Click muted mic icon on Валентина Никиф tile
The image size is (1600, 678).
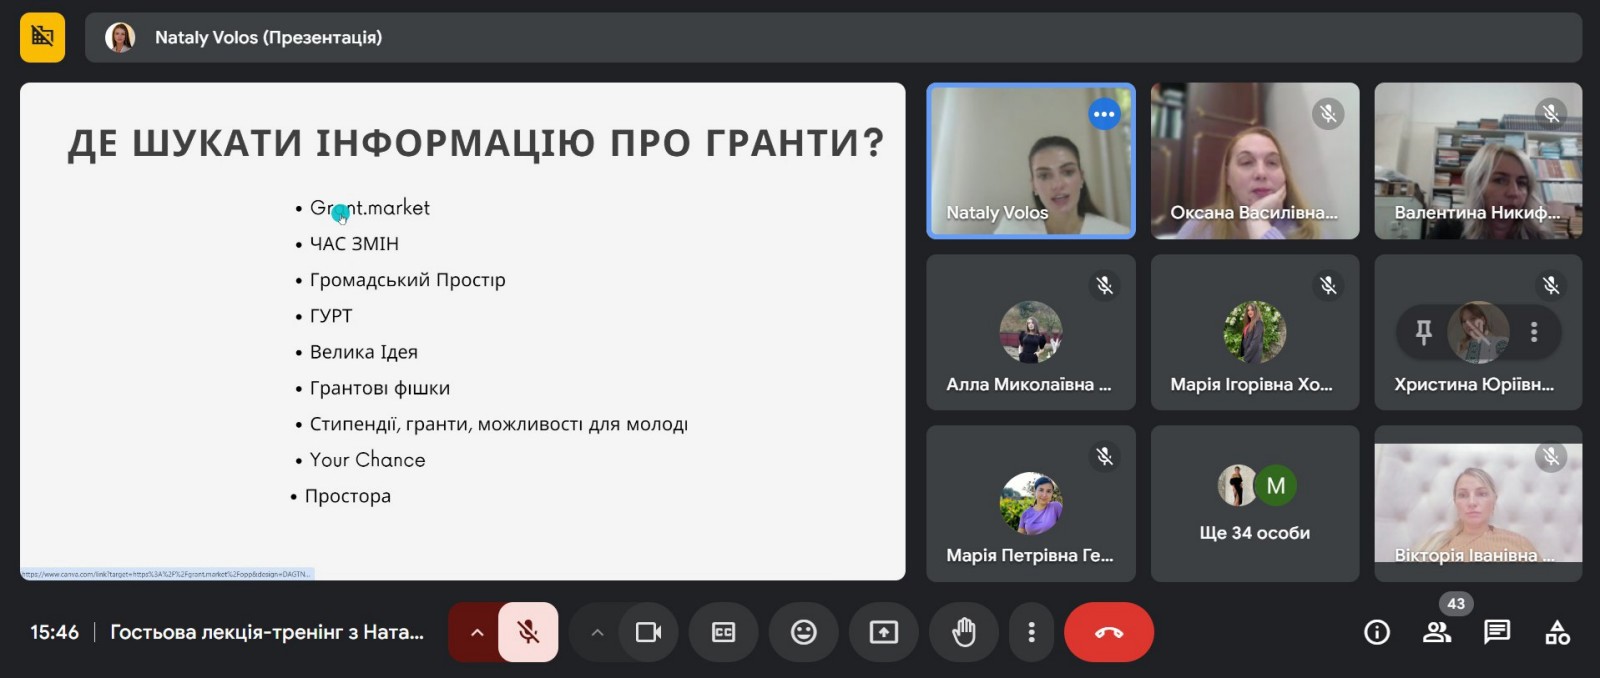[1551, 114]
